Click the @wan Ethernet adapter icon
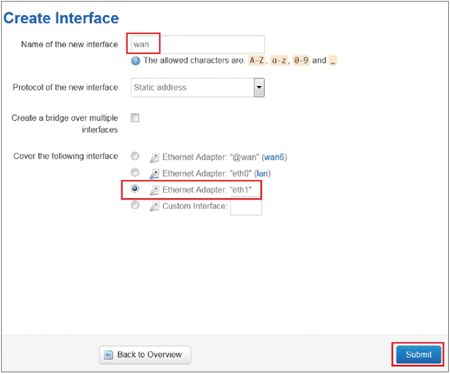 click(x=154, y=157)
